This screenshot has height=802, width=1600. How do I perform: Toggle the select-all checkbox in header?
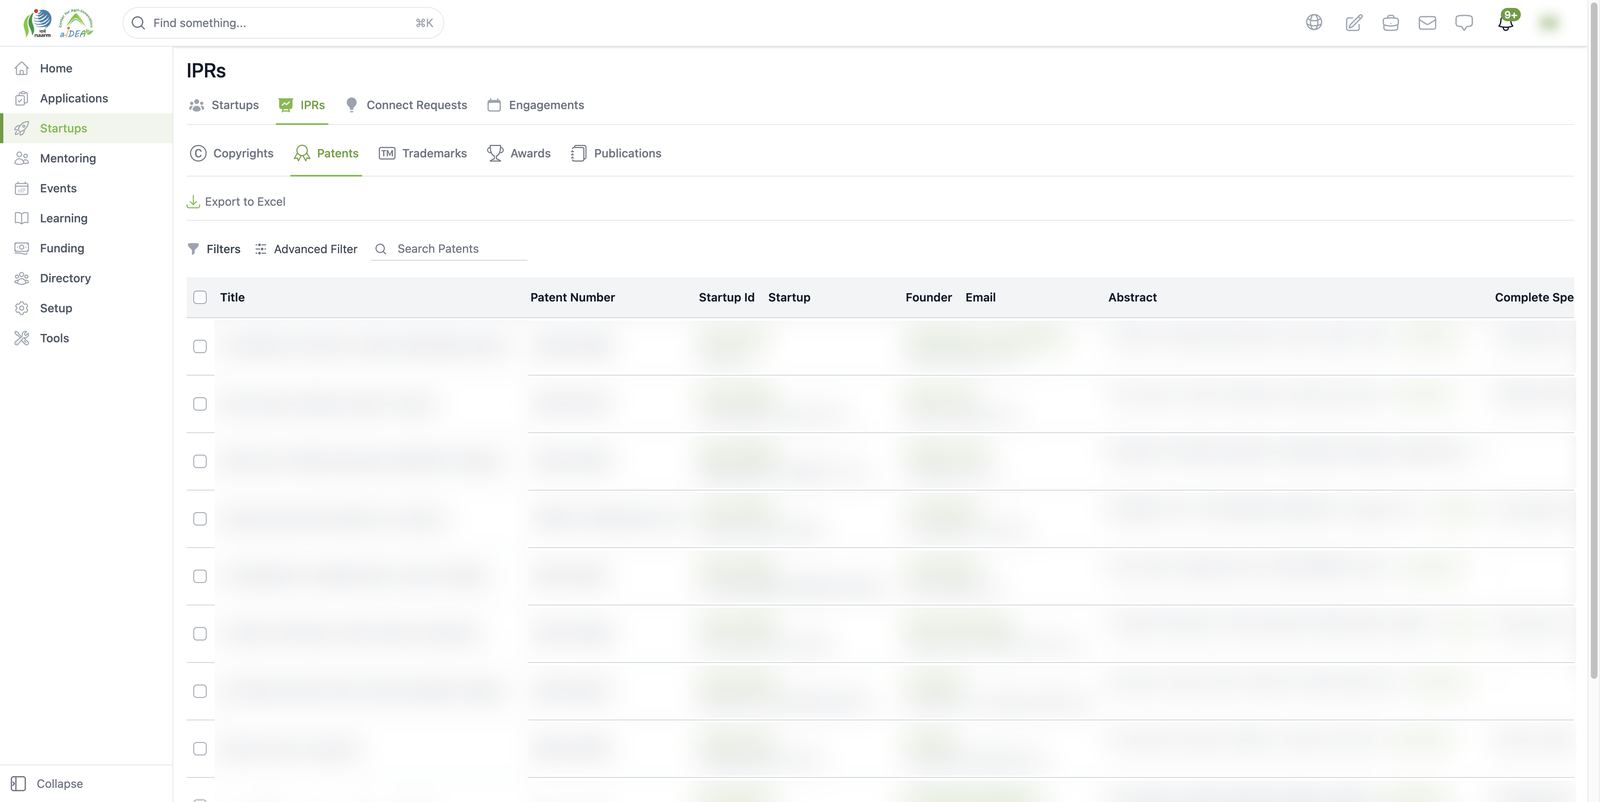click(200, 297)
